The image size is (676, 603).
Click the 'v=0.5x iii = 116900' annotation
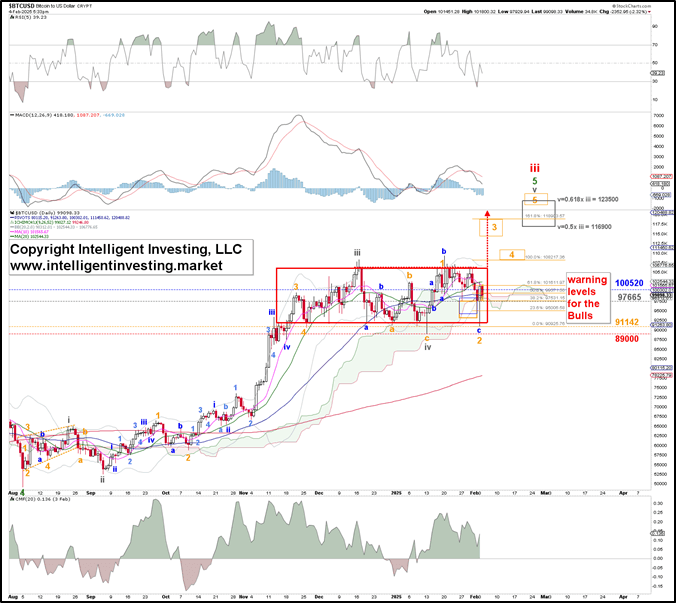point(584,227)
